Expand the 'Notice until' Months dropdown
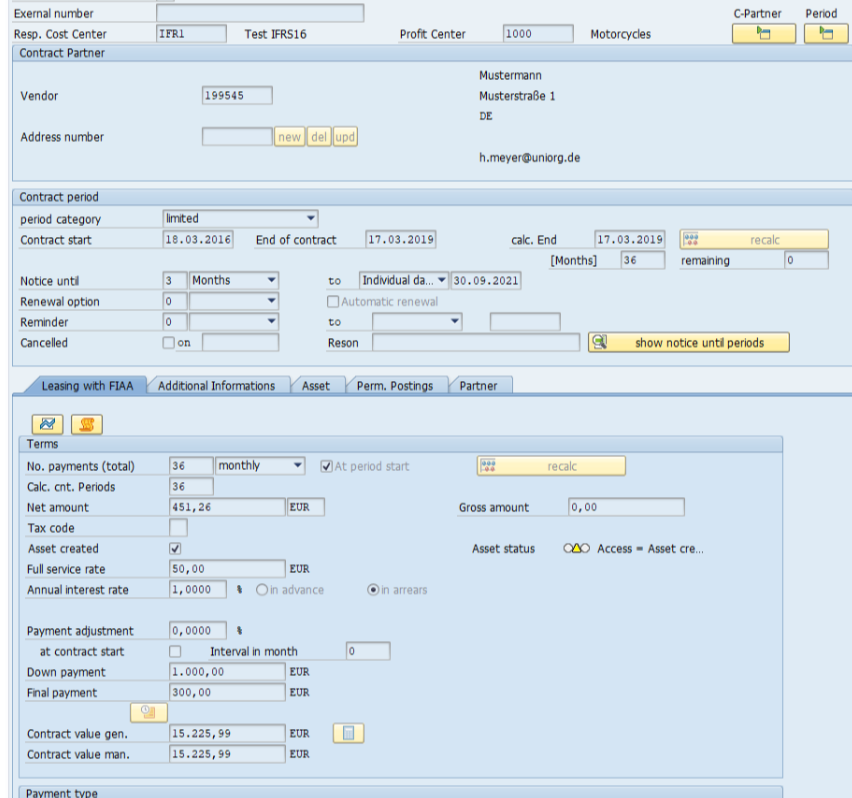Screen dimensions: 852x798 pyautogui.click(x=271, y=281)
